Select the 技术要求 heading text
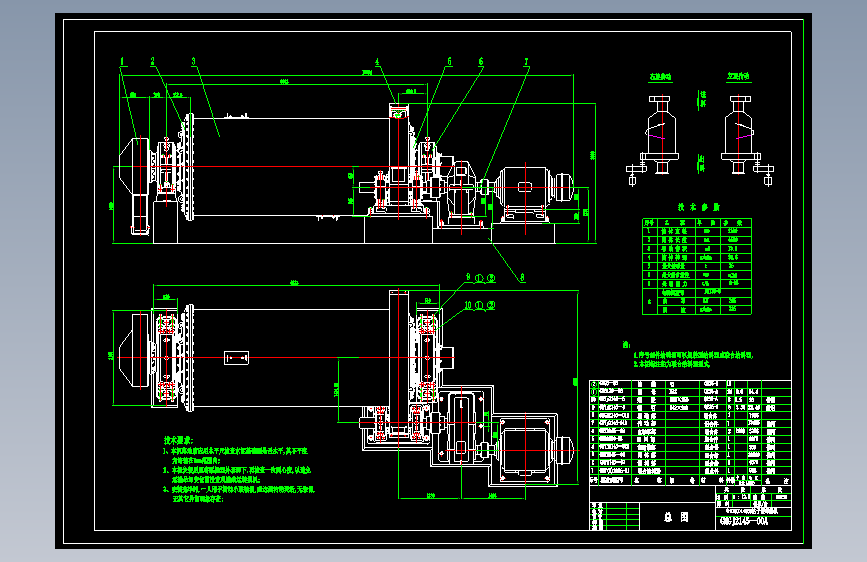 coord(178,440)
